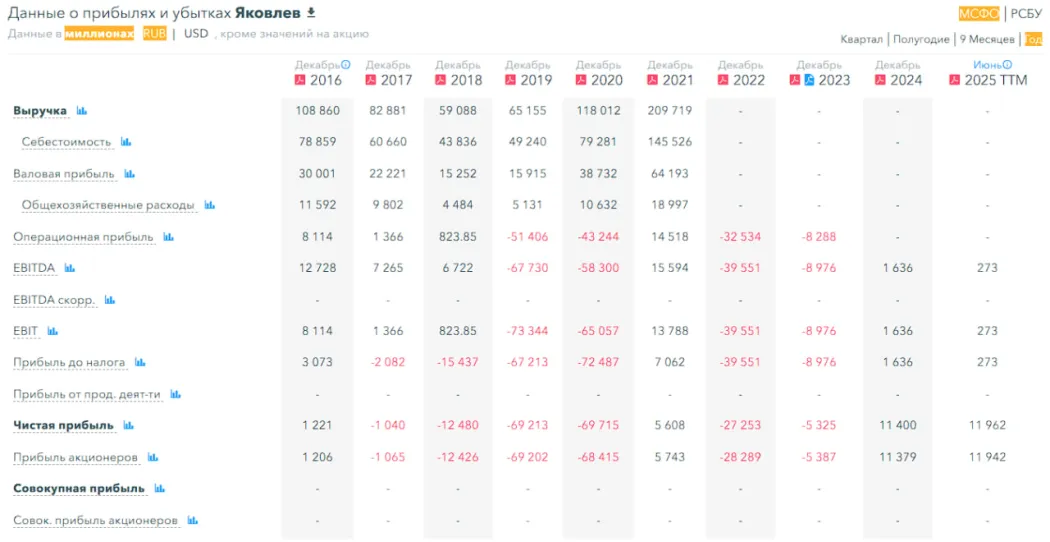Switch reporting standard to РСБУ
Image resolution: width=1050 pixels, height=542 pixels.
[1026, 13]
